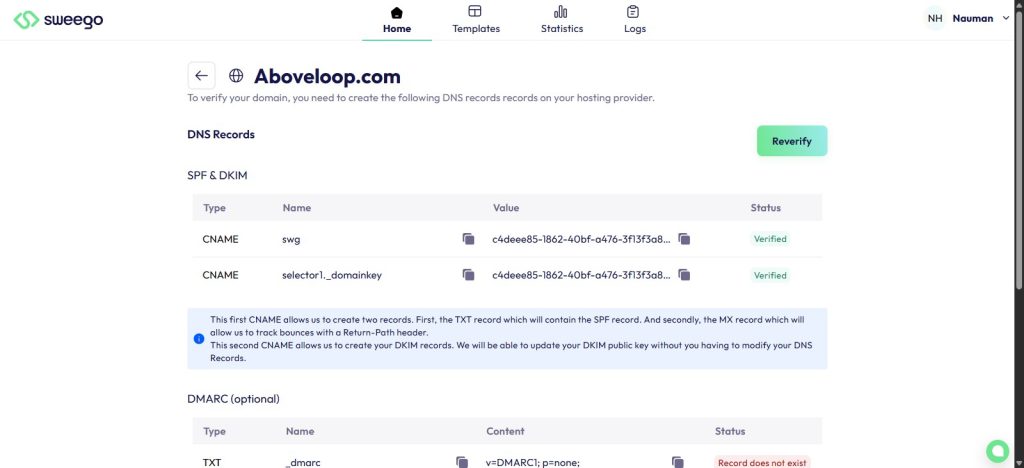Screen dimensions: 1024x468
Task: Open the Templates tab
Action: (x=476, y=20)
